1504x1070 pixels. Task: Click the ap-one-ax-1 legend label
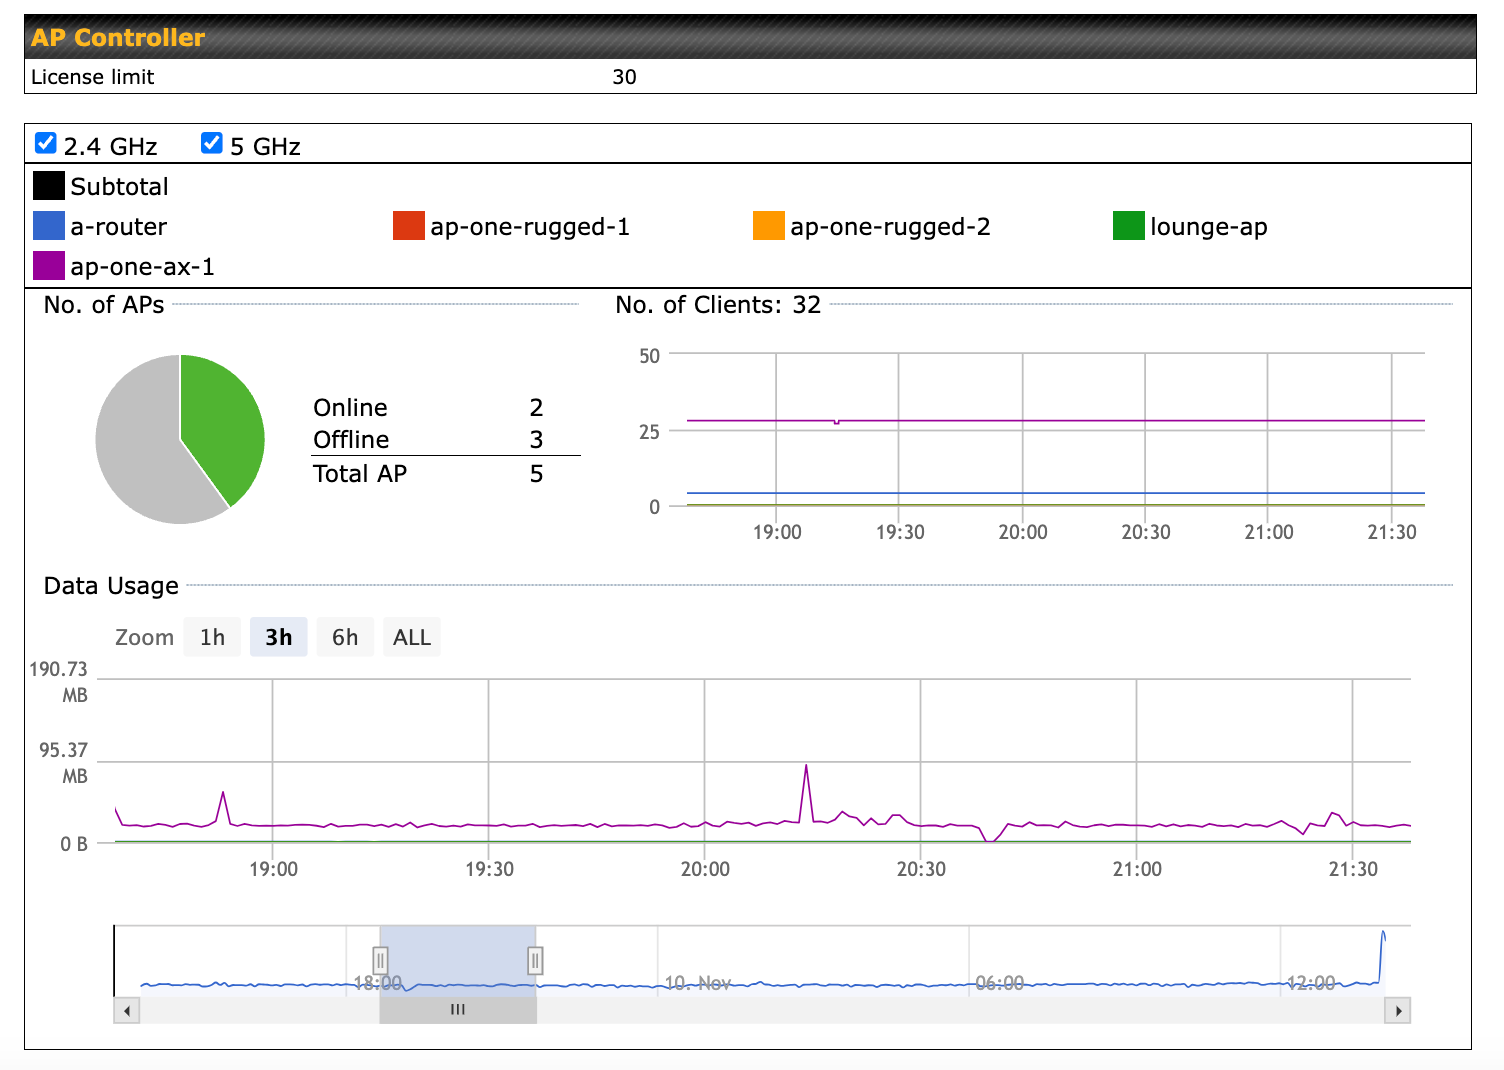coord(142,267)
